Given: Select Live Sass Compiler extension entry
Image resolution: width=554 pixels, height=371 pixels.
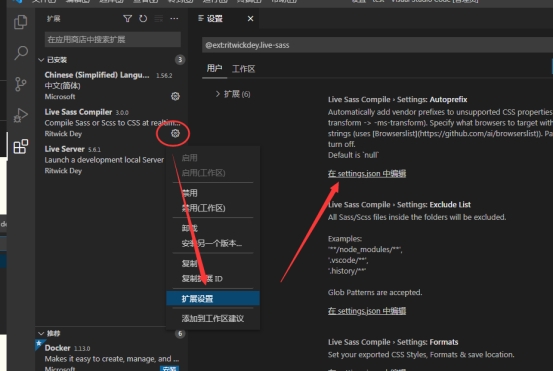Looking at the screenshot, I should 111,123.
